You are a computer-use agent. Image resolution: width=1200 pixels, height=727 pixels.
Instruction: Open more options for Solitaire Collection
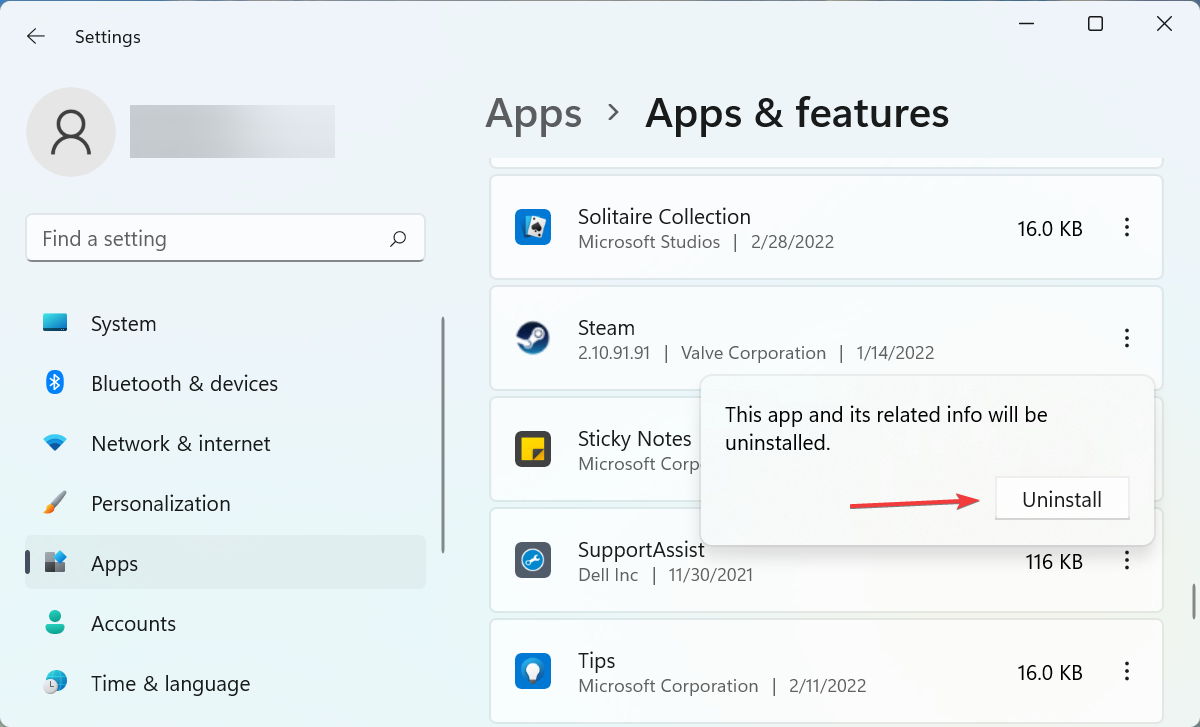click(x=1127, y=228)
